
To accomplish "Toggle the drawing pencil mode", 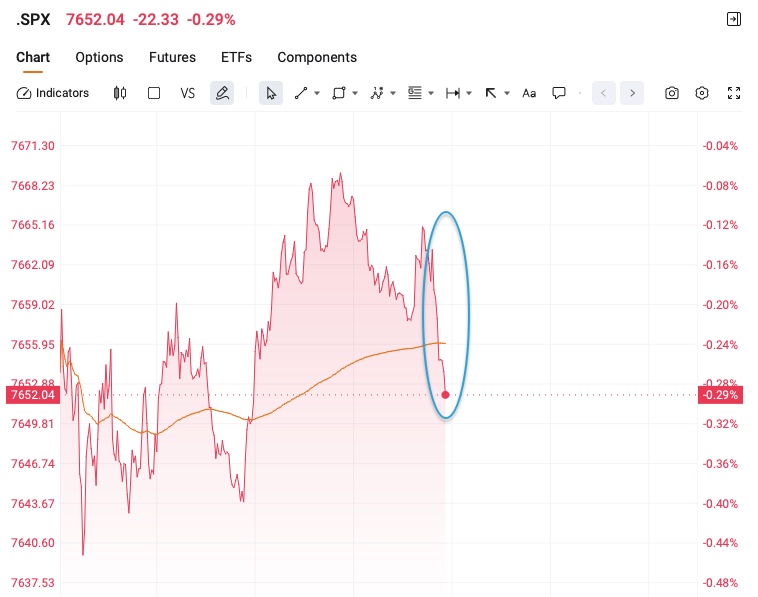I will click(222, 93).
